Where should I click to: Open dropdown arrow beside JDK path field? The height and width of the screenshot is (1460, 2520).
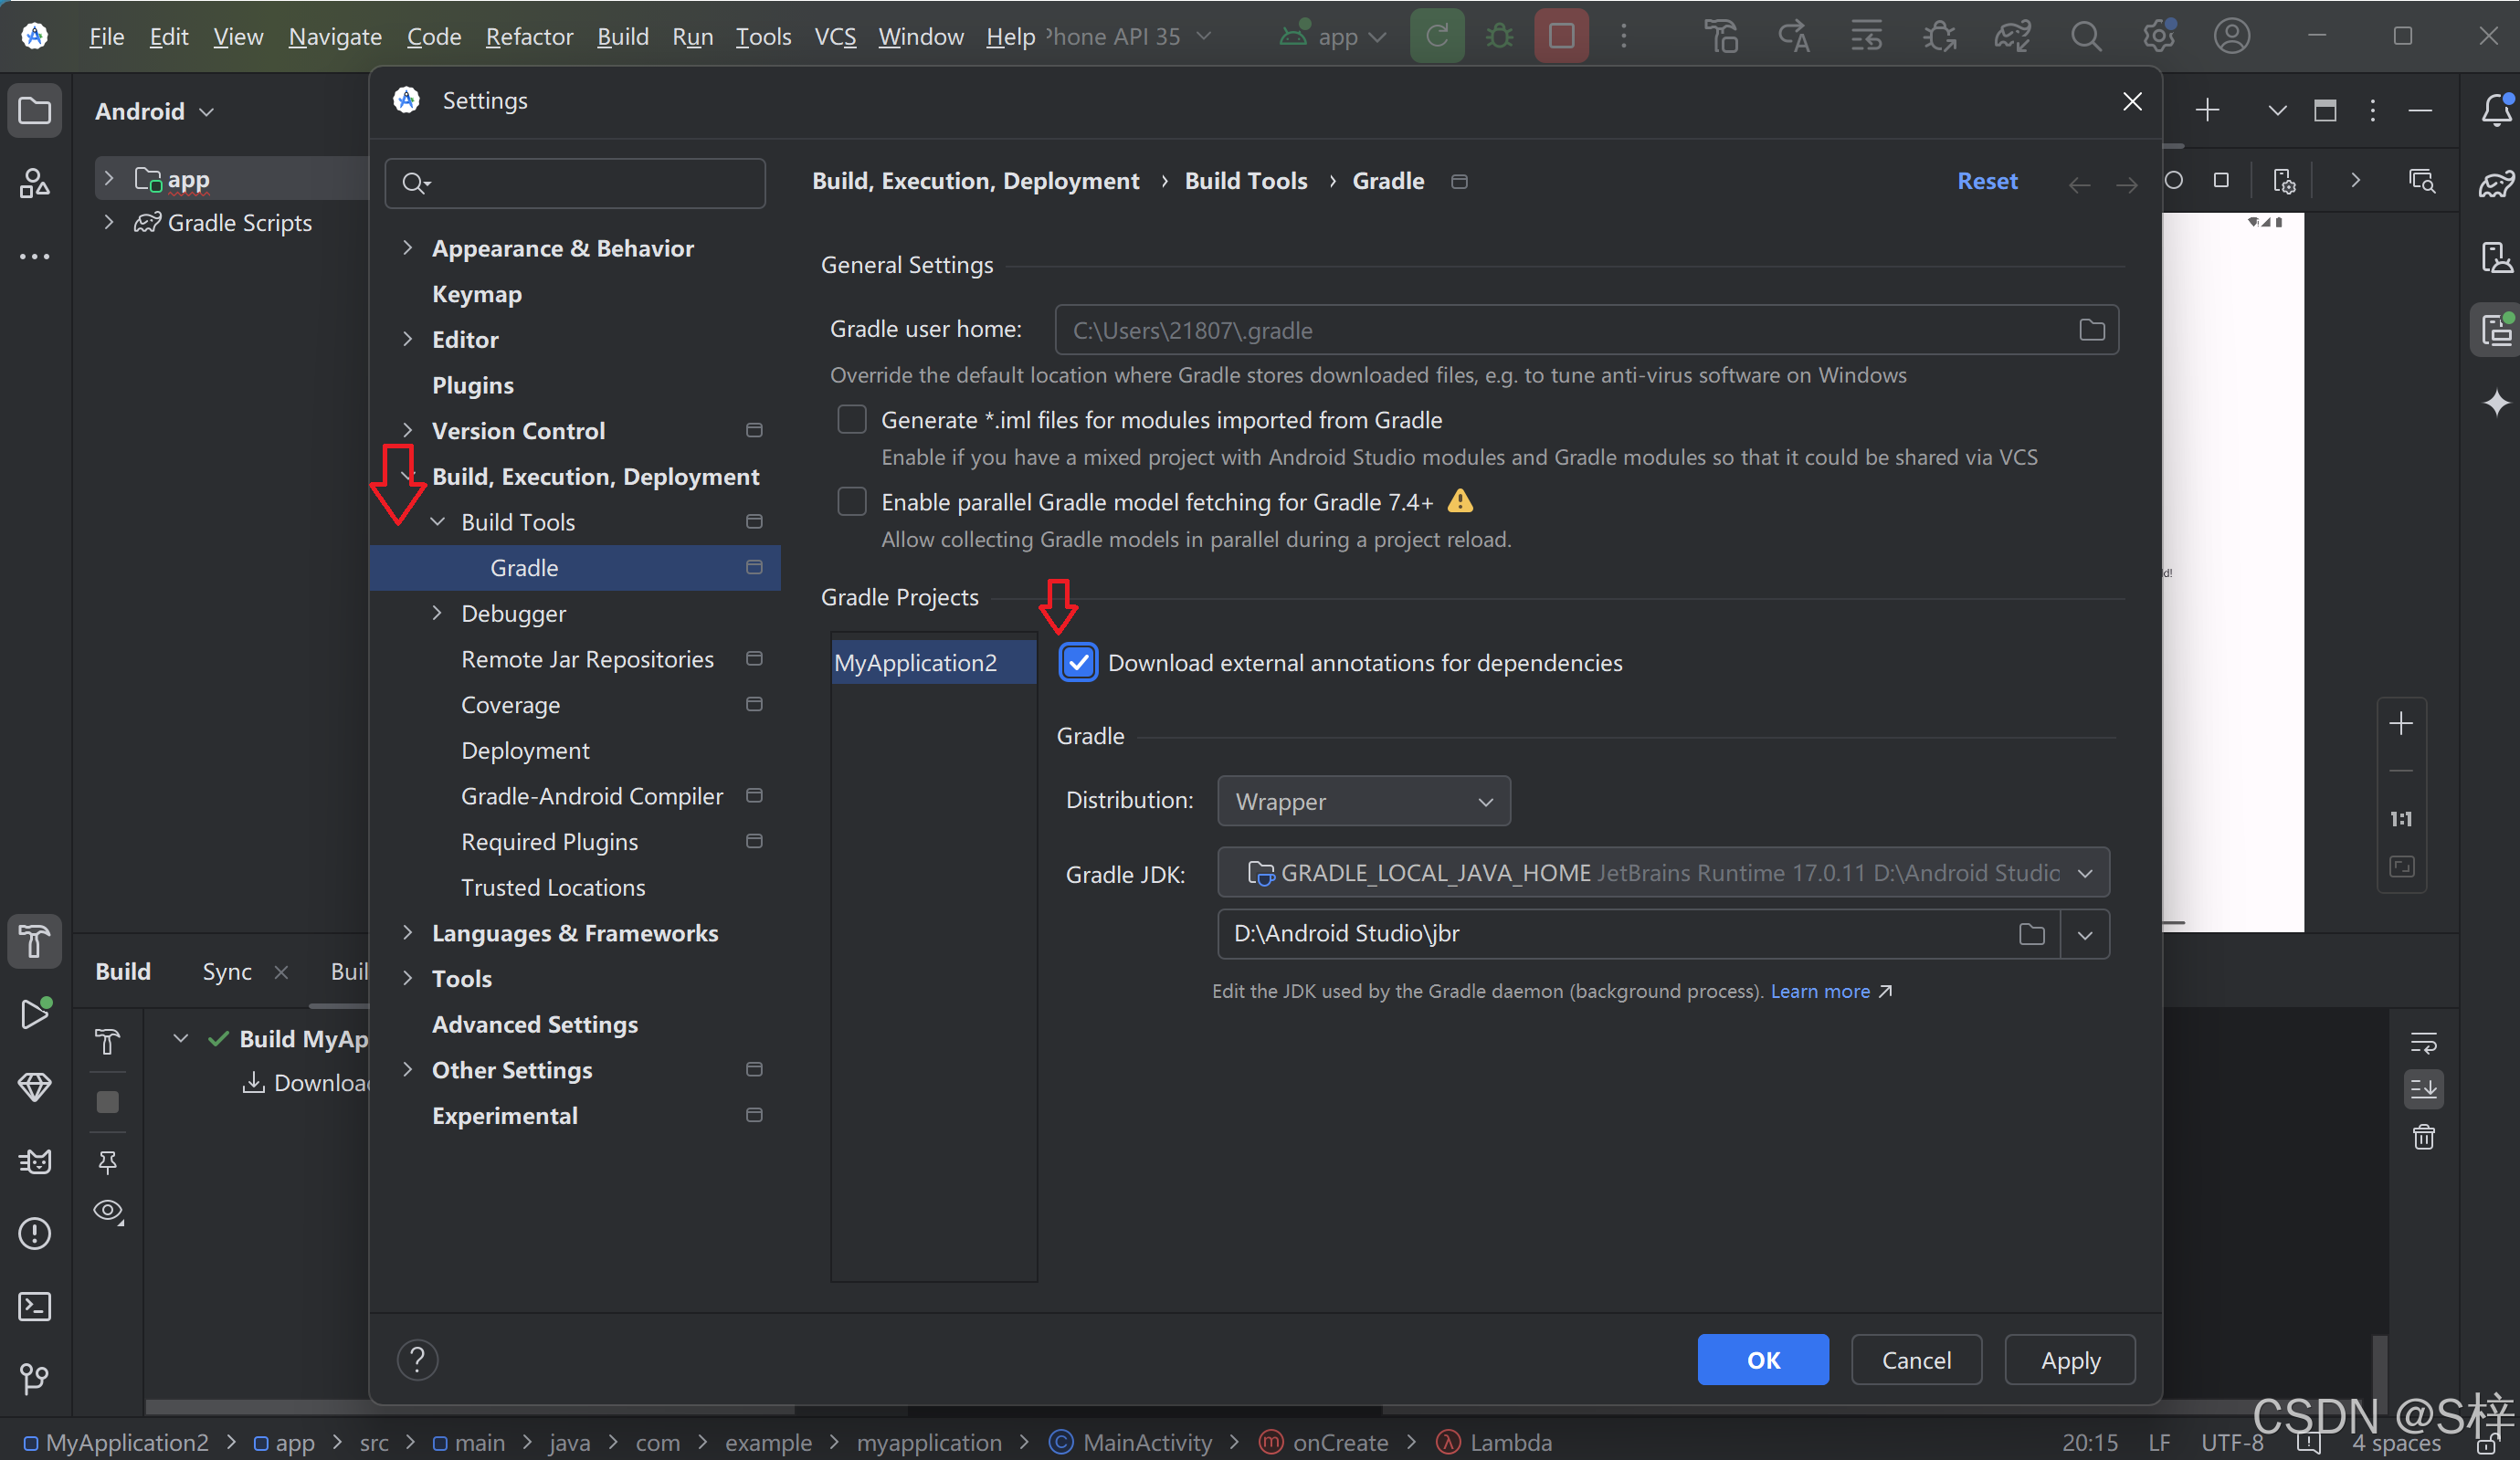coord(2085,935)
